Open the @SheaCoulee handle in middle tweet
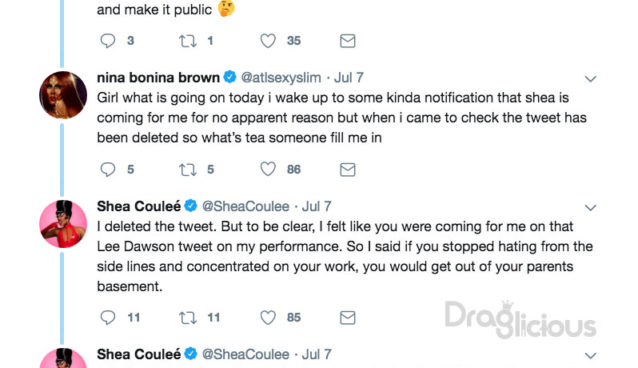 [x=246, y=206]
